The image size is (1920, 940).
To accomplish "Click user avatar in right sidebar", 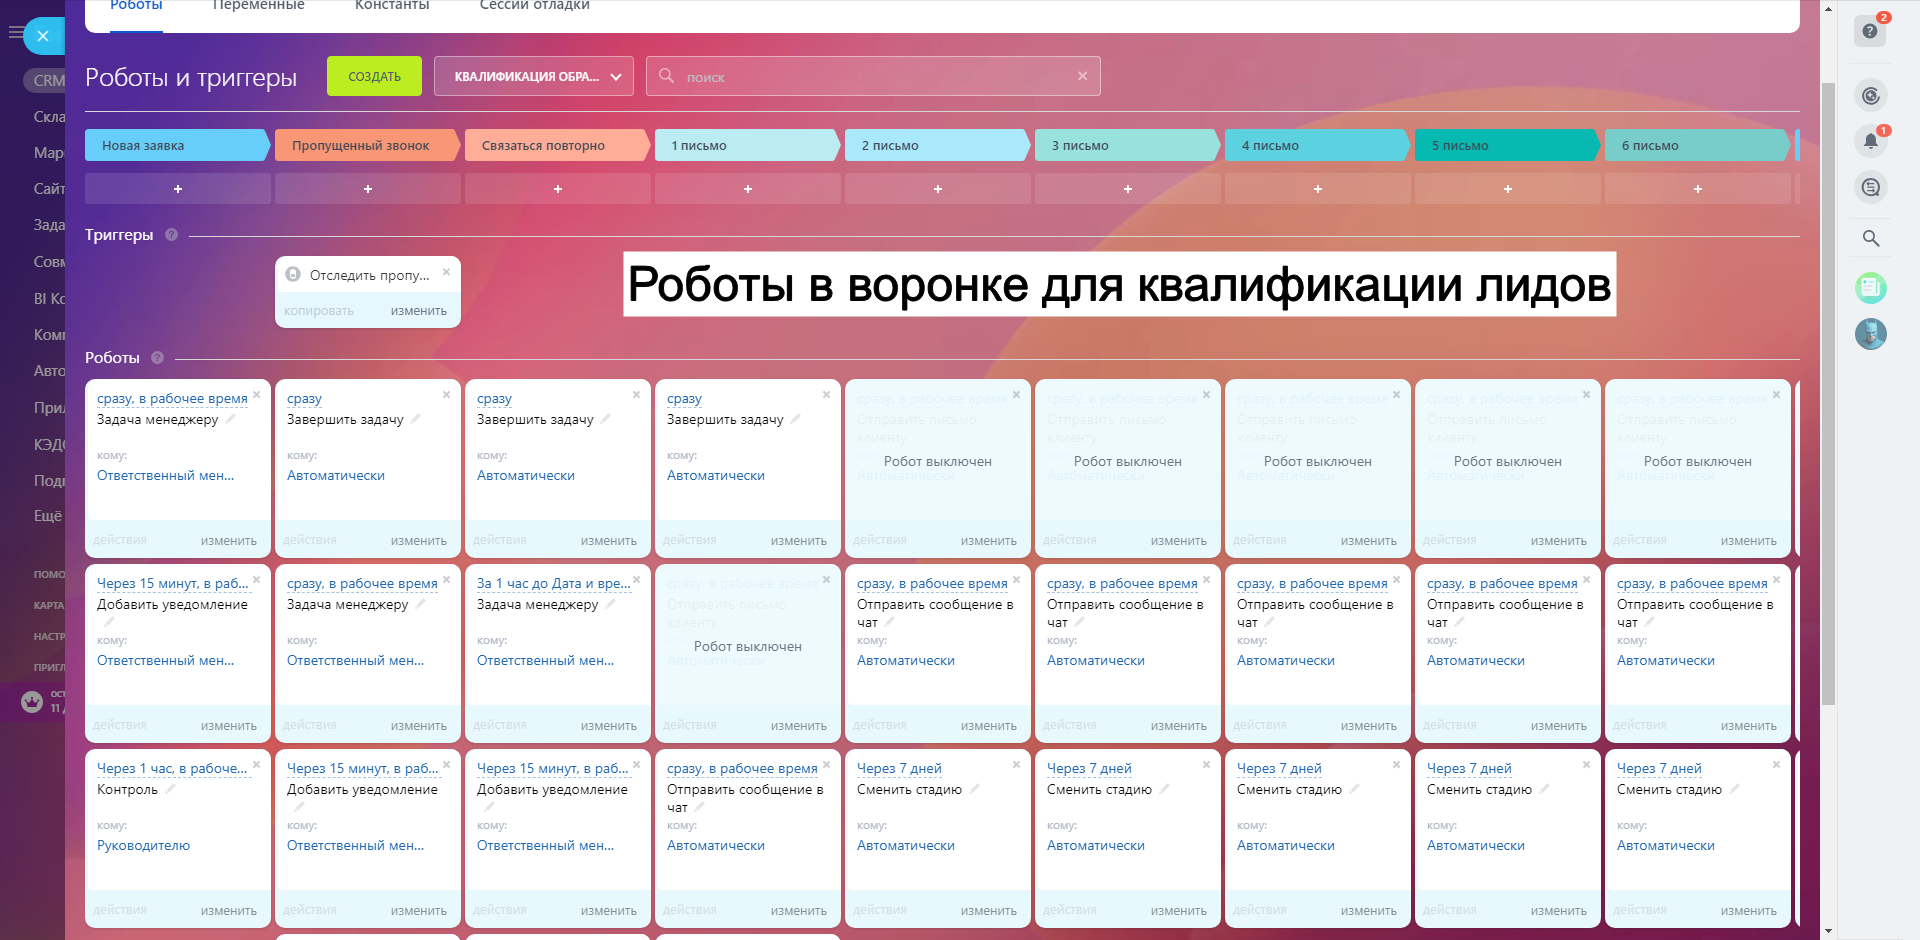I will pos(1870,333).
